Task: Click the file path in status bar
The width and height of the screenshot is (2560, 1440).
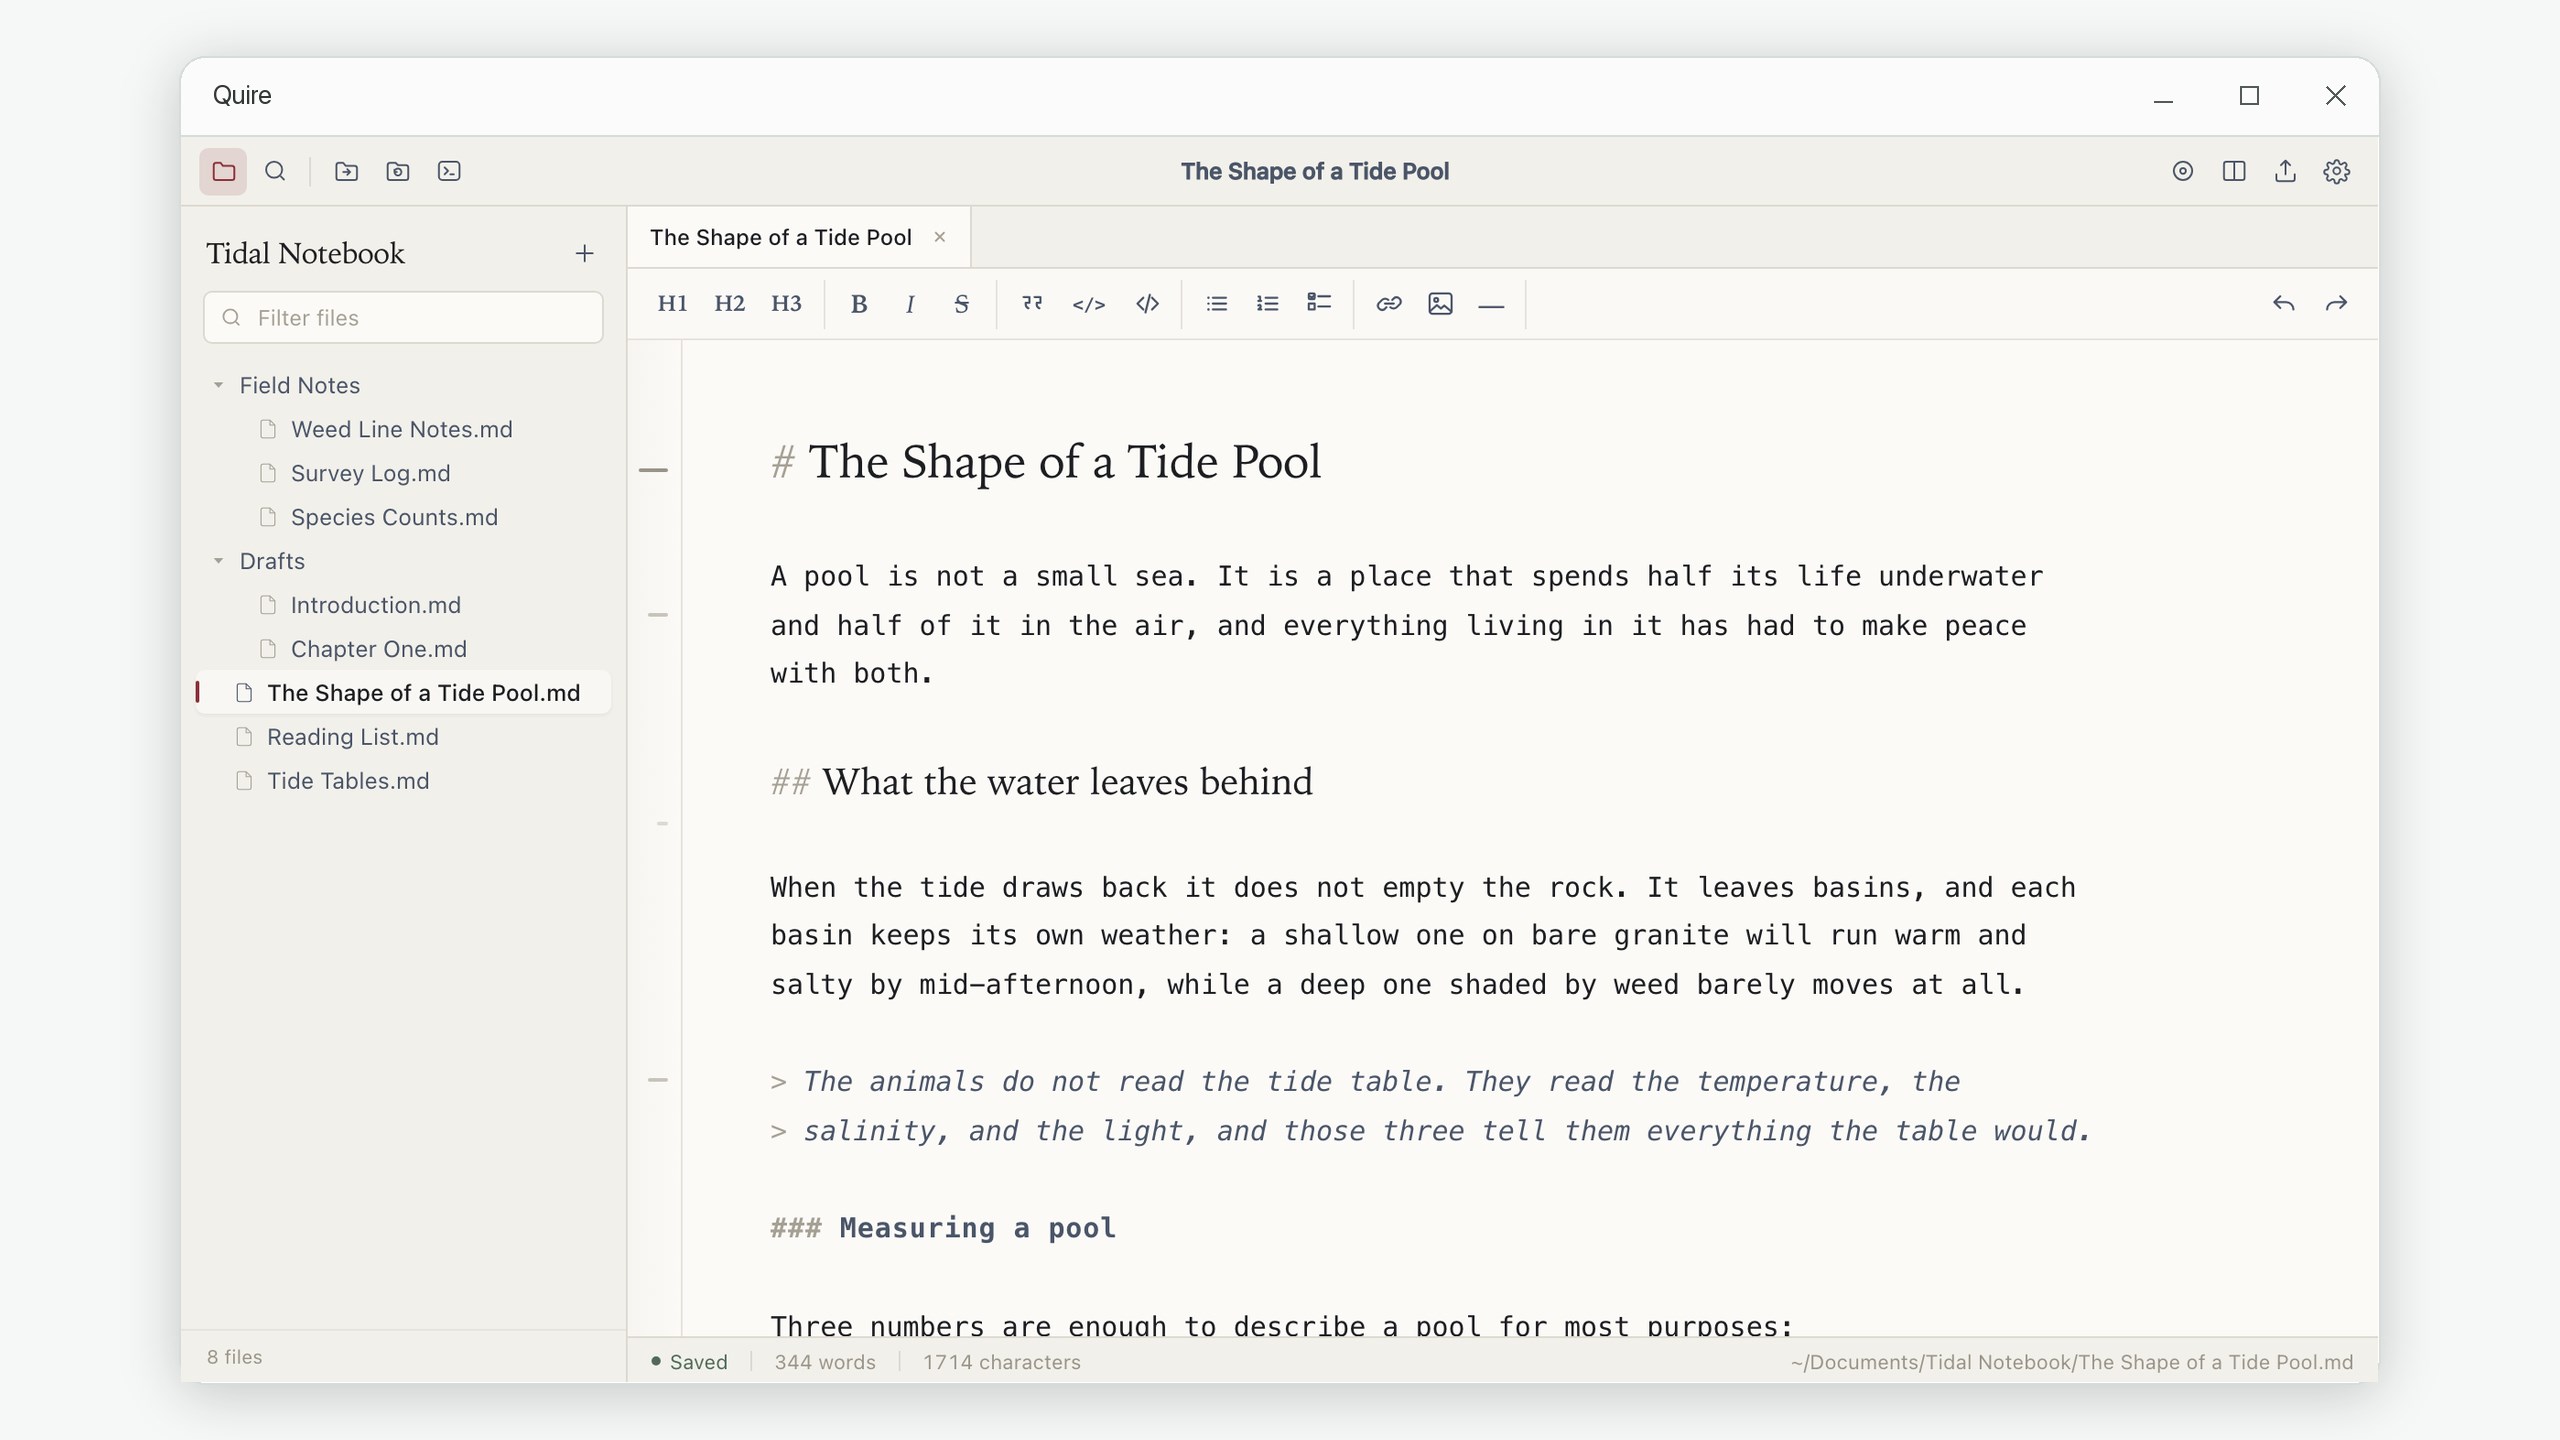Action: coord(2072,1362)
